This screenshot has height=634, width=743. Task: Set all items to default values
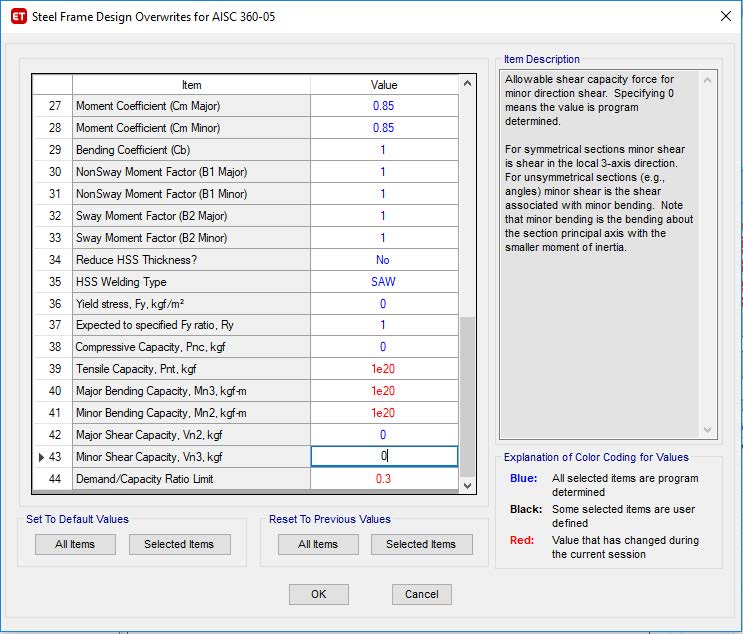point(75,544)
